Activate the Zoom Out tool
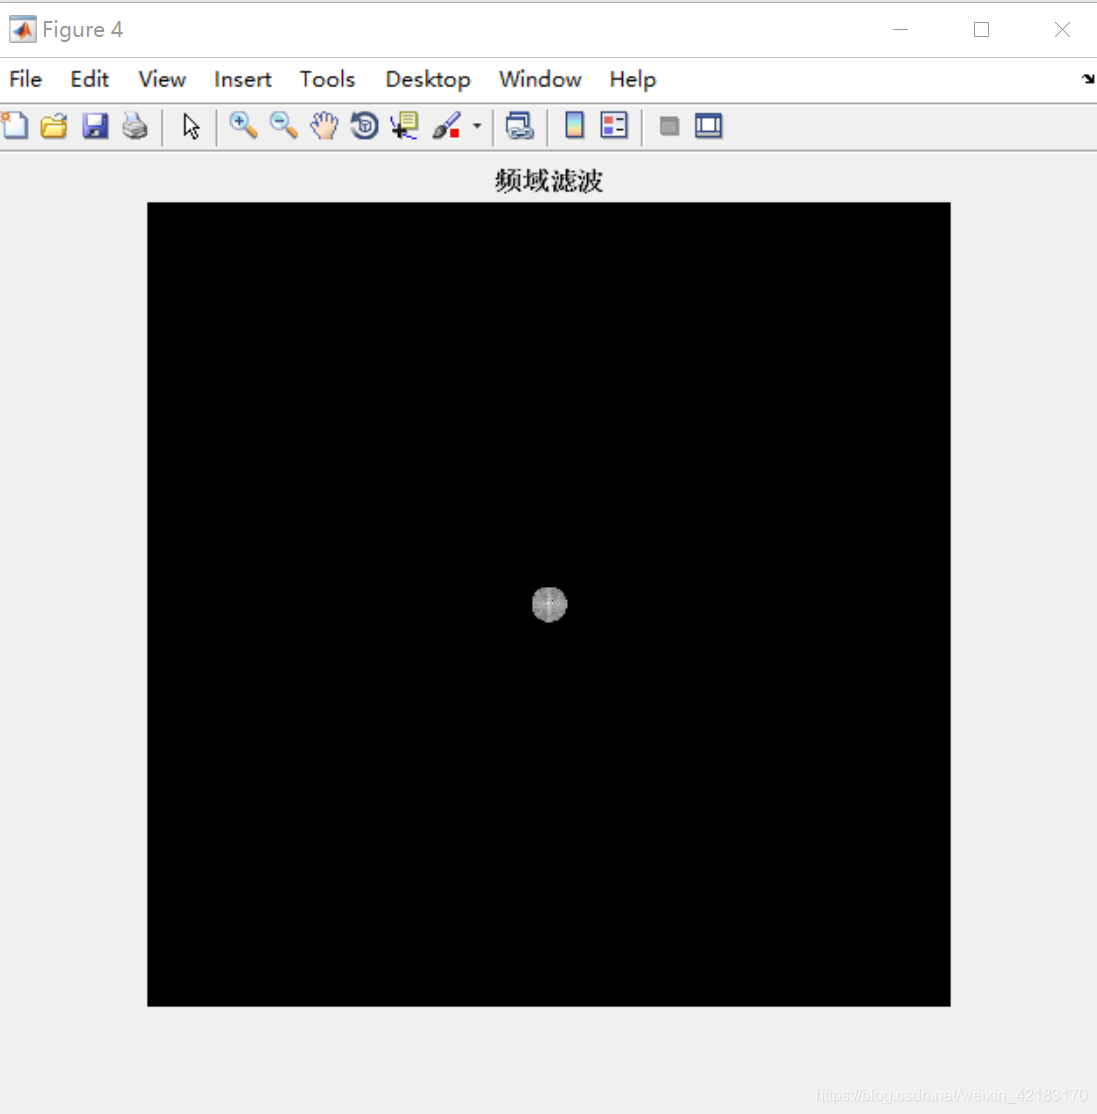The height and width of the screenshot is (1114, 1097). pos(283,126)
